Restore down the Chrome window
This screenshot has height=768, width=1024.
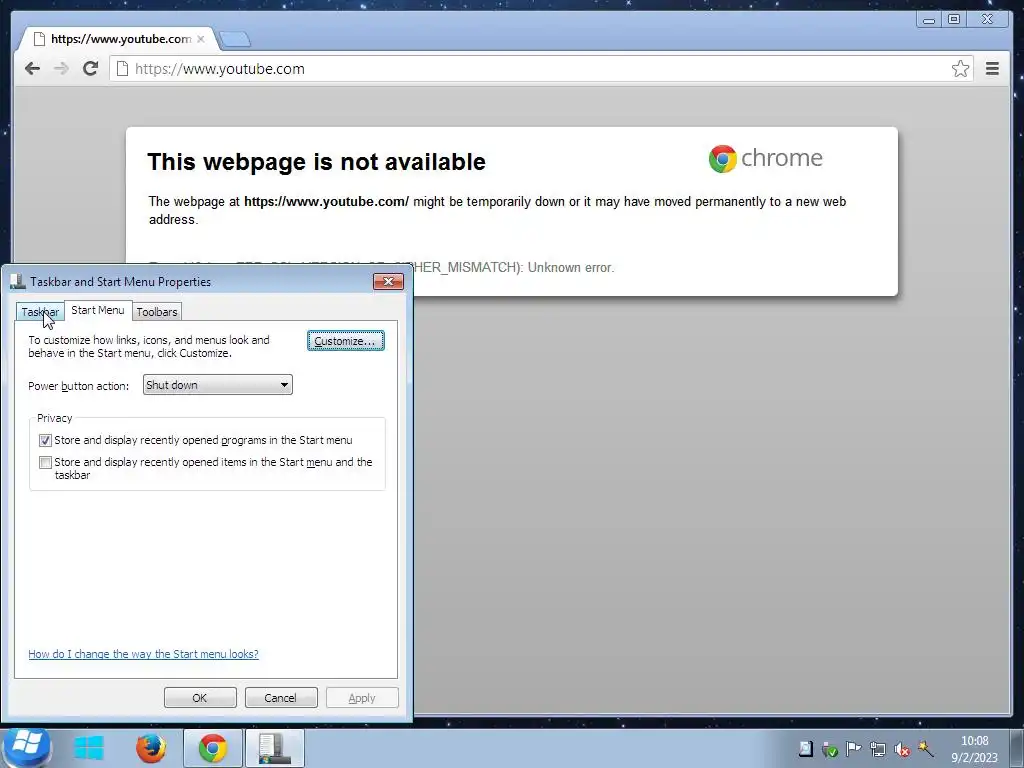tap(953, 20)
